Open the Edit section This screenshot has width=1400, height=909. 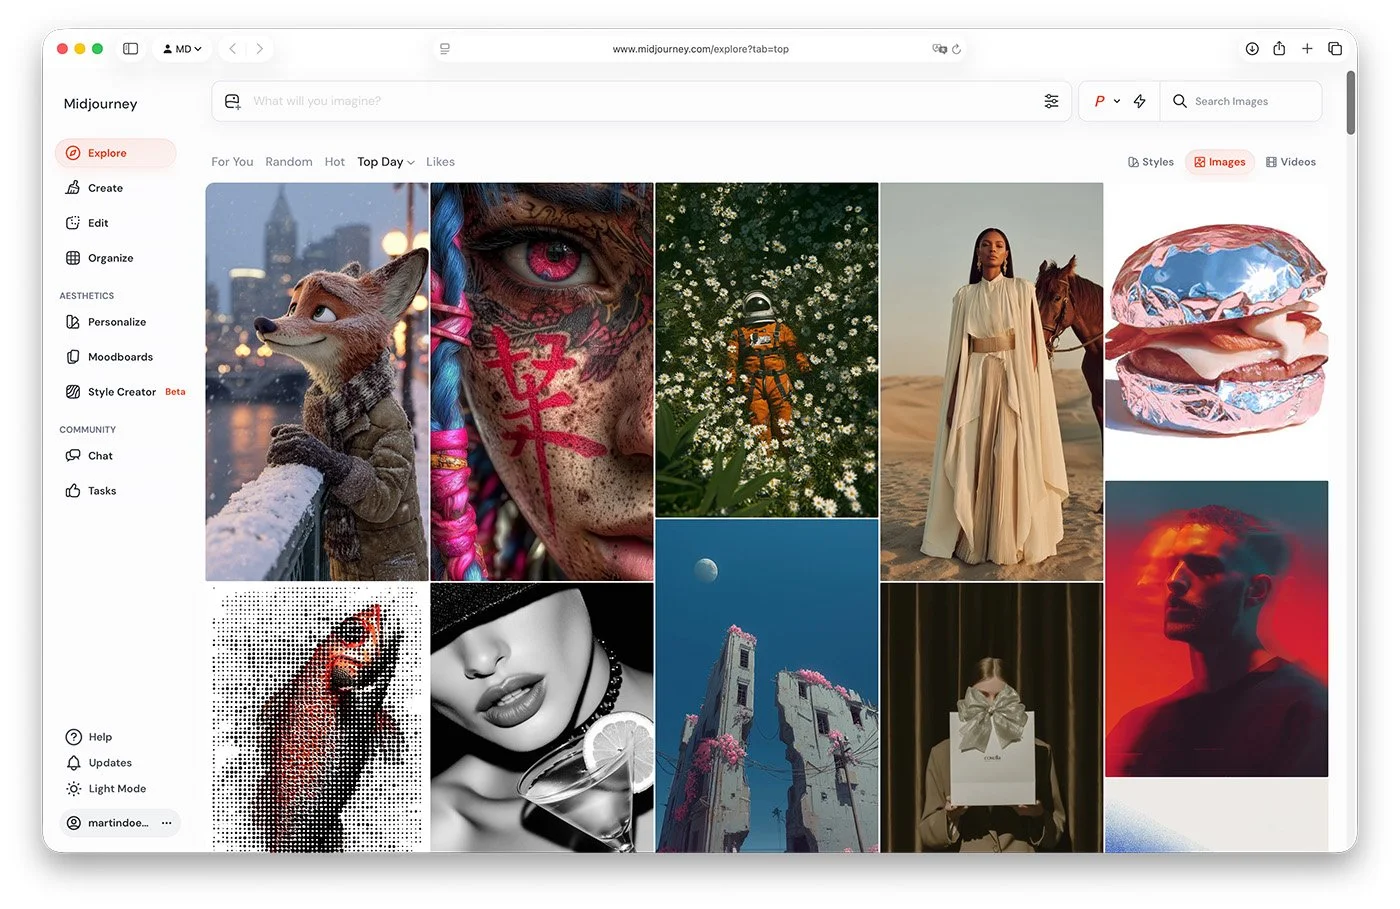[87, 223]
